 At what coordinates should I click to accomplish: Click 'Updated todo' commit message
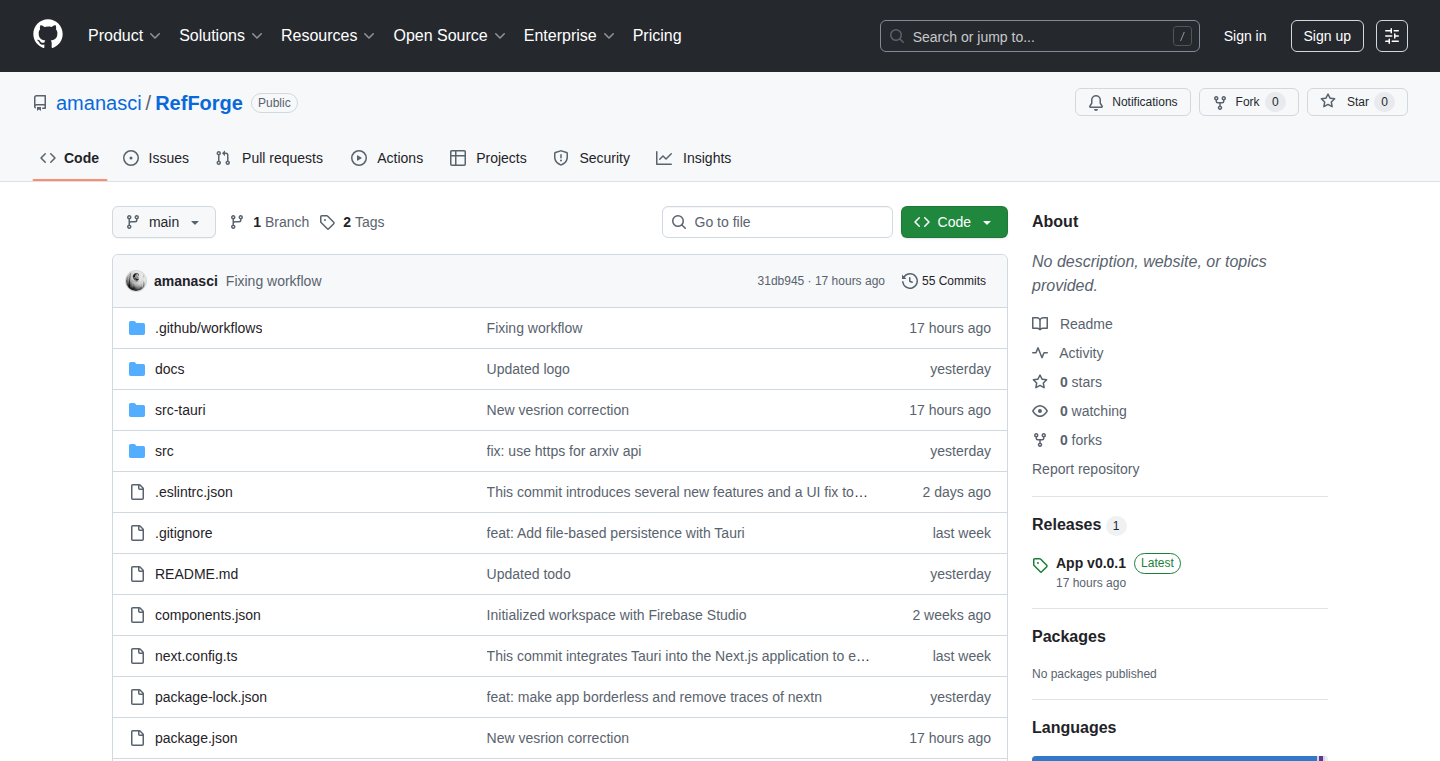(528, 574)
